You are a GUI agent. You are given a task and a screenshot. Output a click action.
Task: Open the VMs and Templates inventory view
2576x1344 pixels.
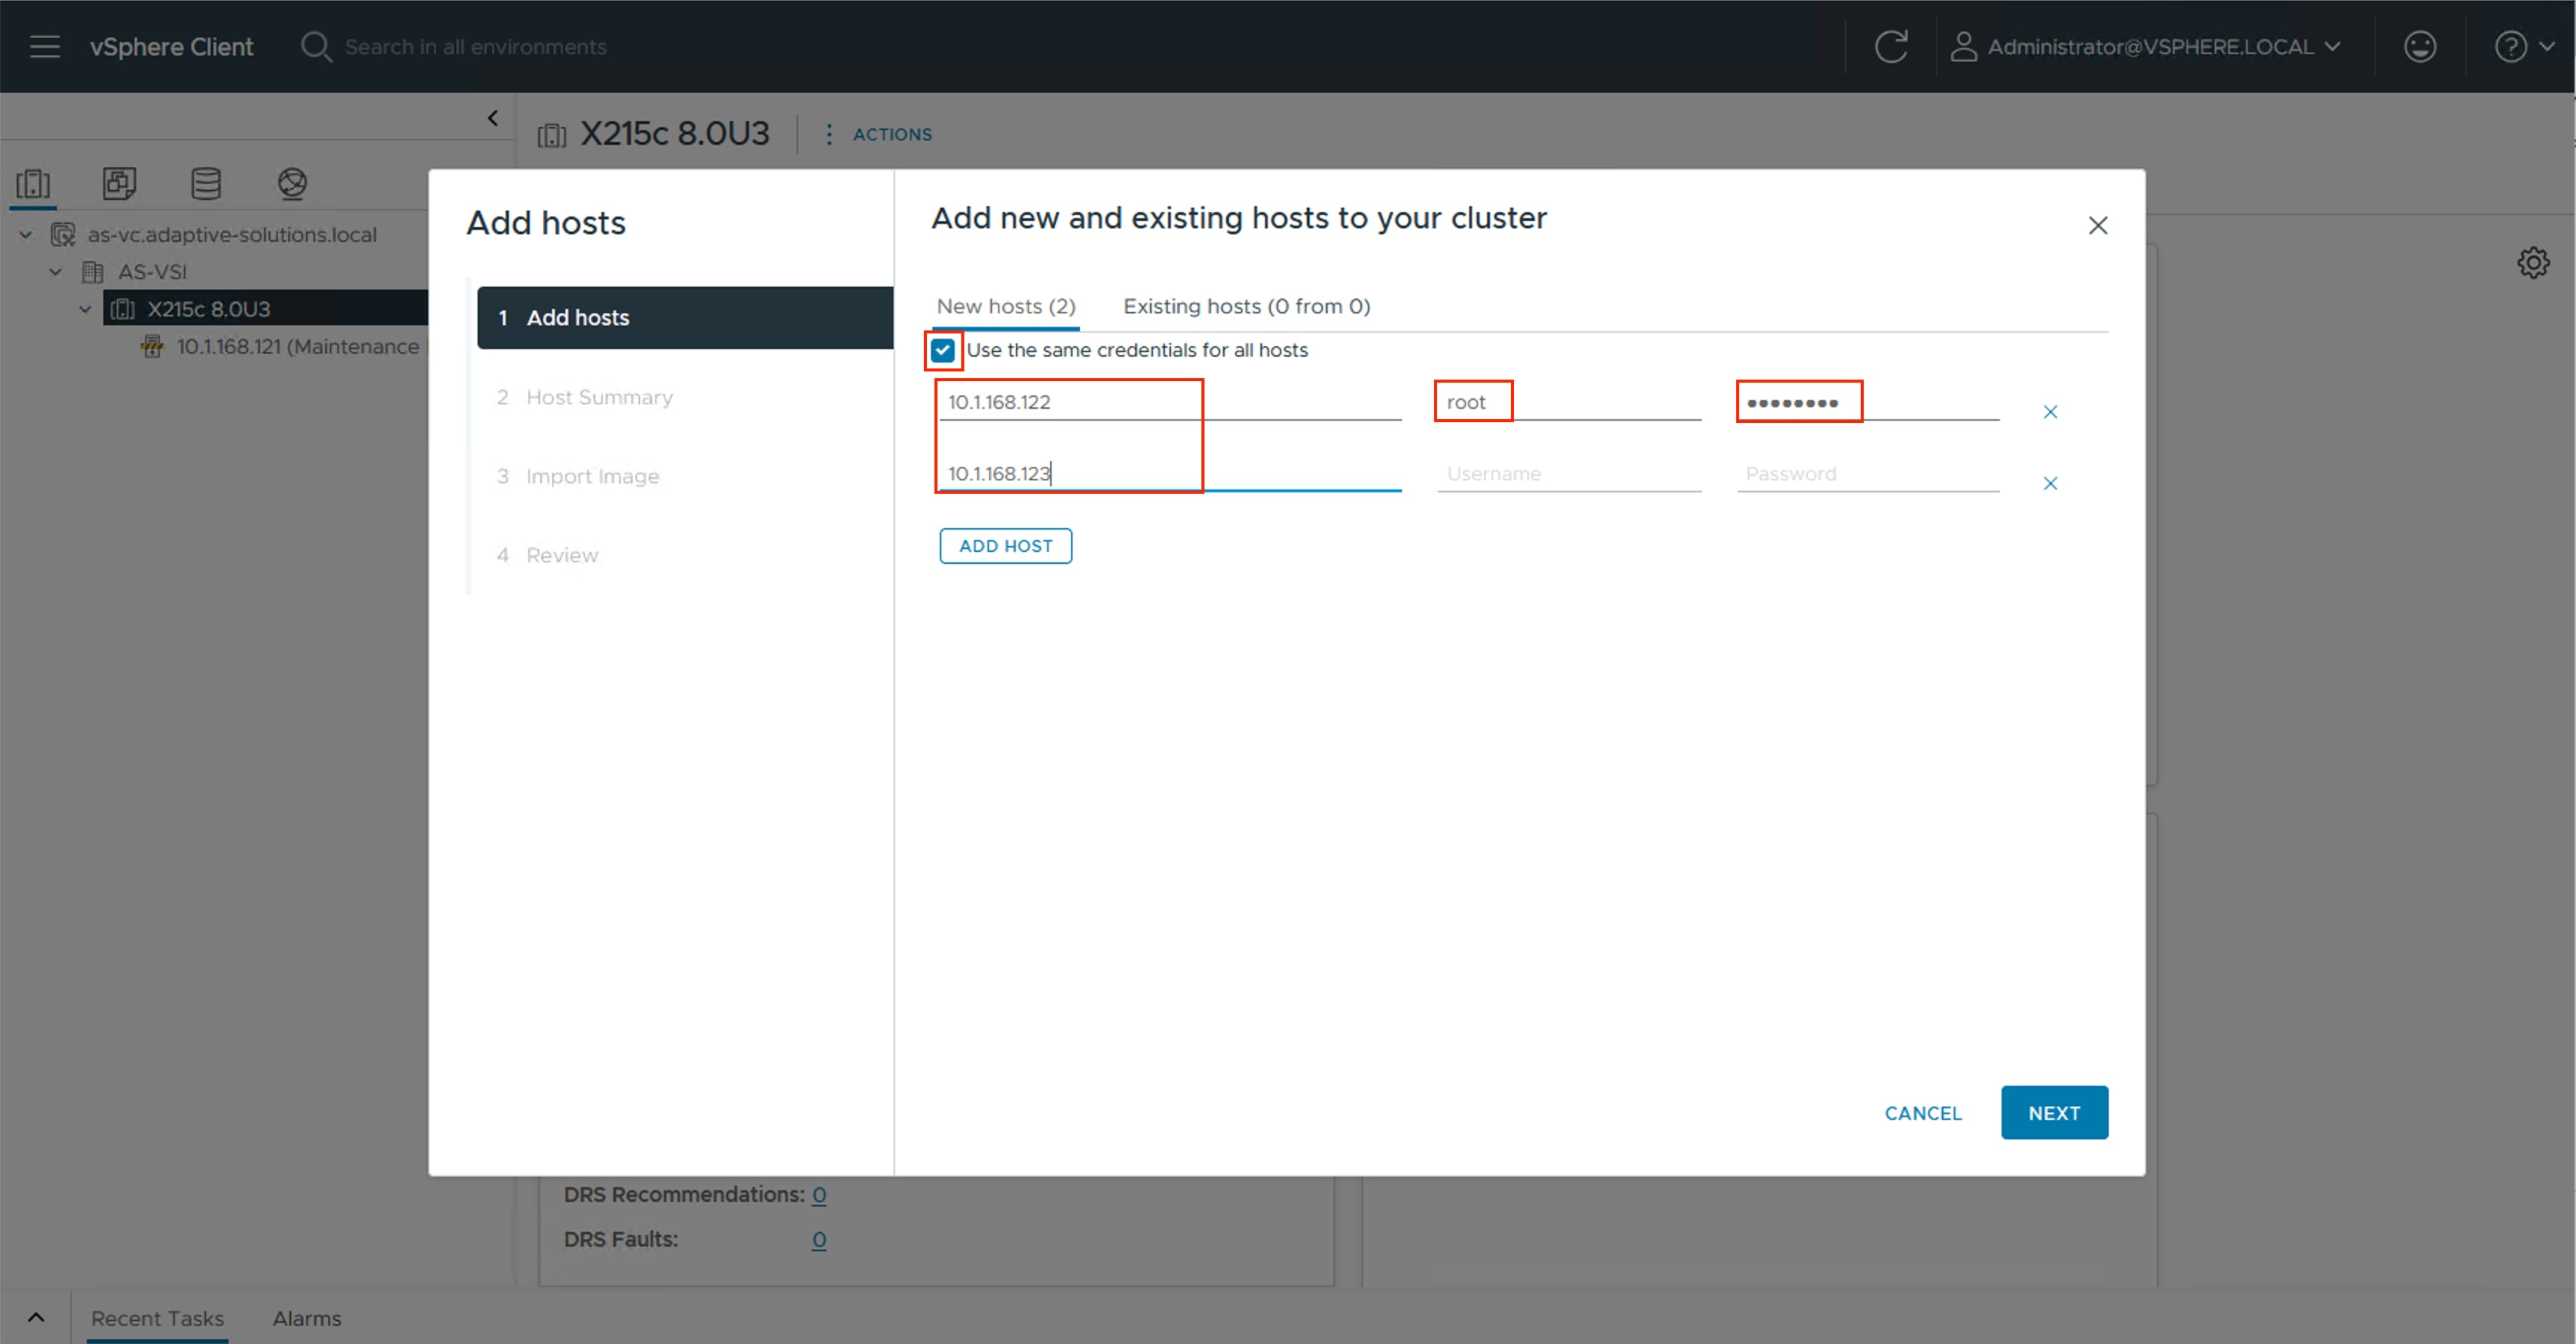(x=119, y=183)
